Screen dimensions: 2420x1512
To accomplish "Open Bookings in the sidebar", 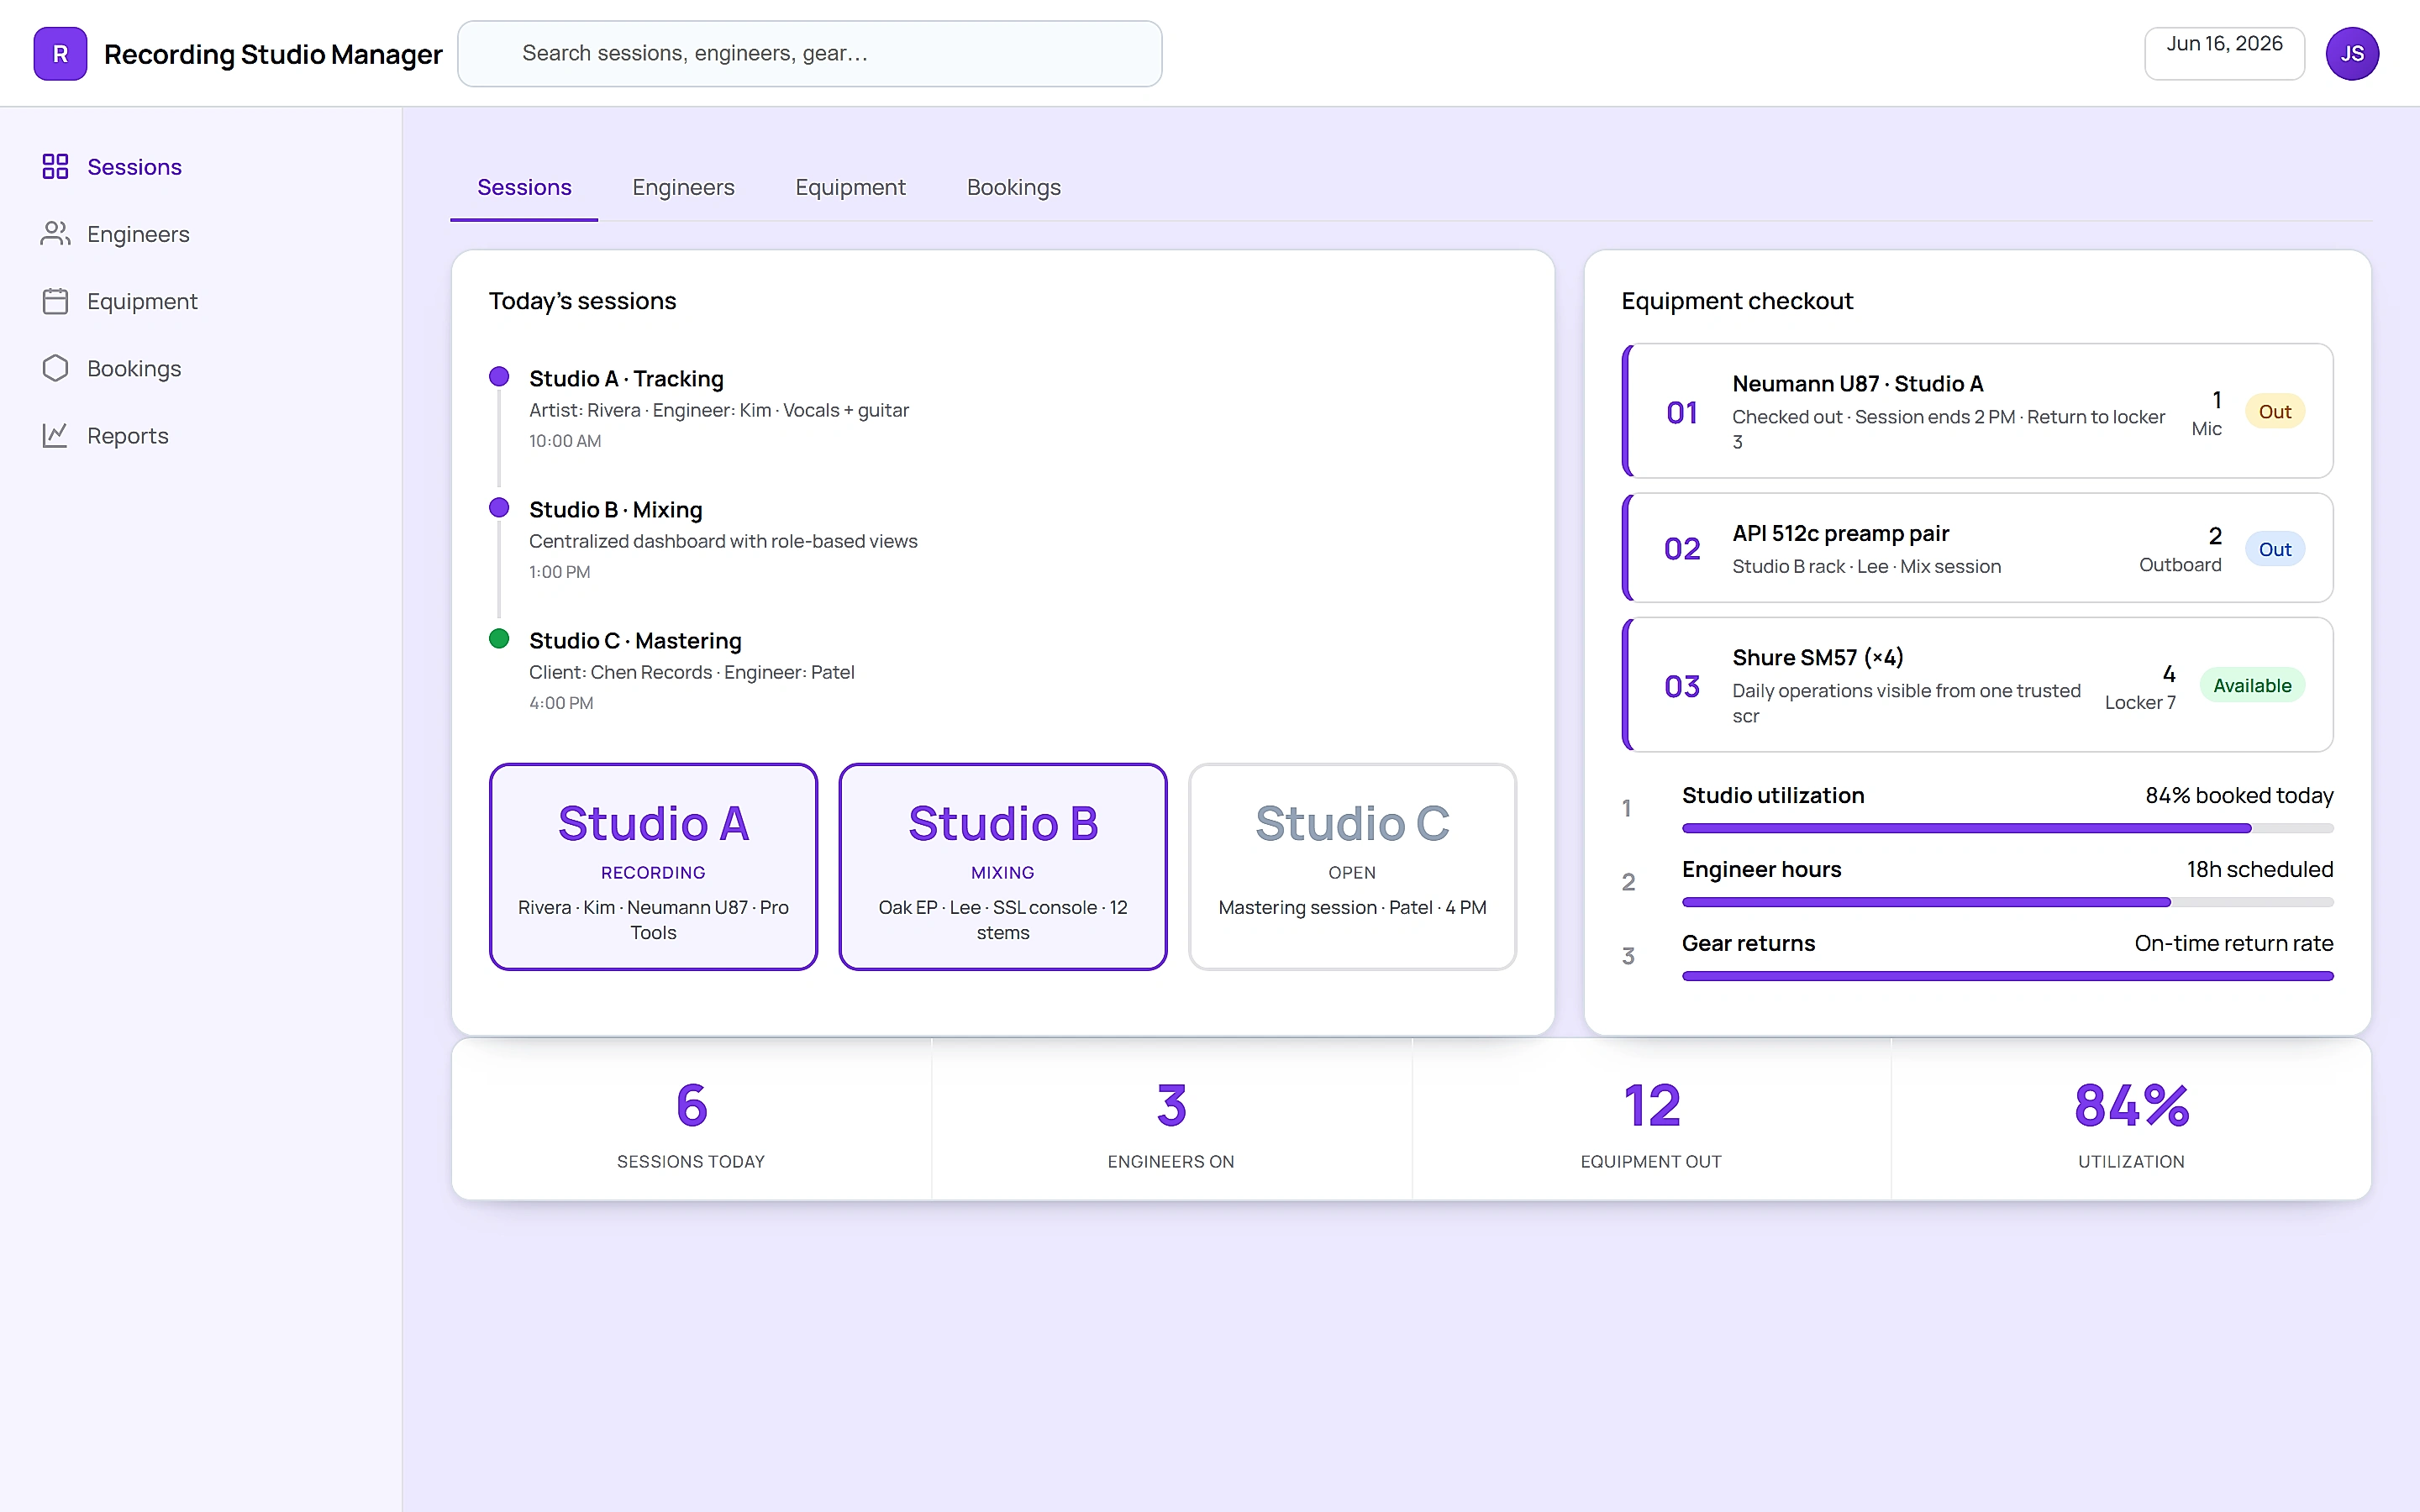I will tap(201, 368).
